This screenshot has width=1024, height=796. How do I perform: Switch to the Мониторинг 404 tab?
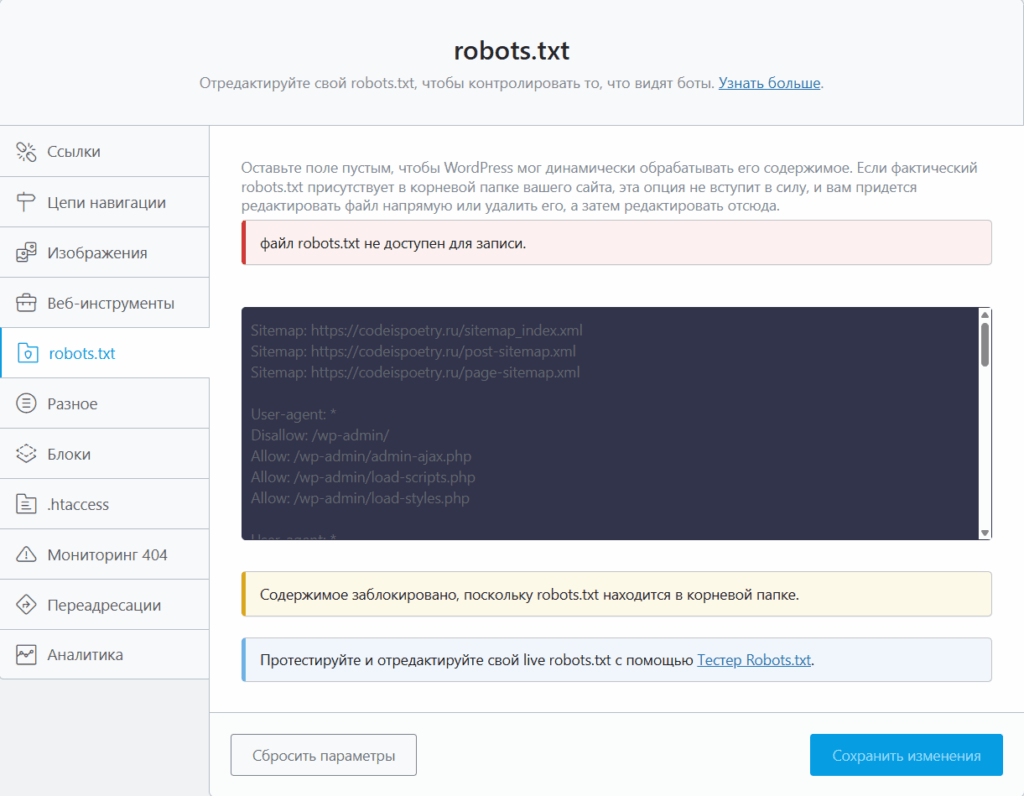pyautogui.click(x=107, y=555)
